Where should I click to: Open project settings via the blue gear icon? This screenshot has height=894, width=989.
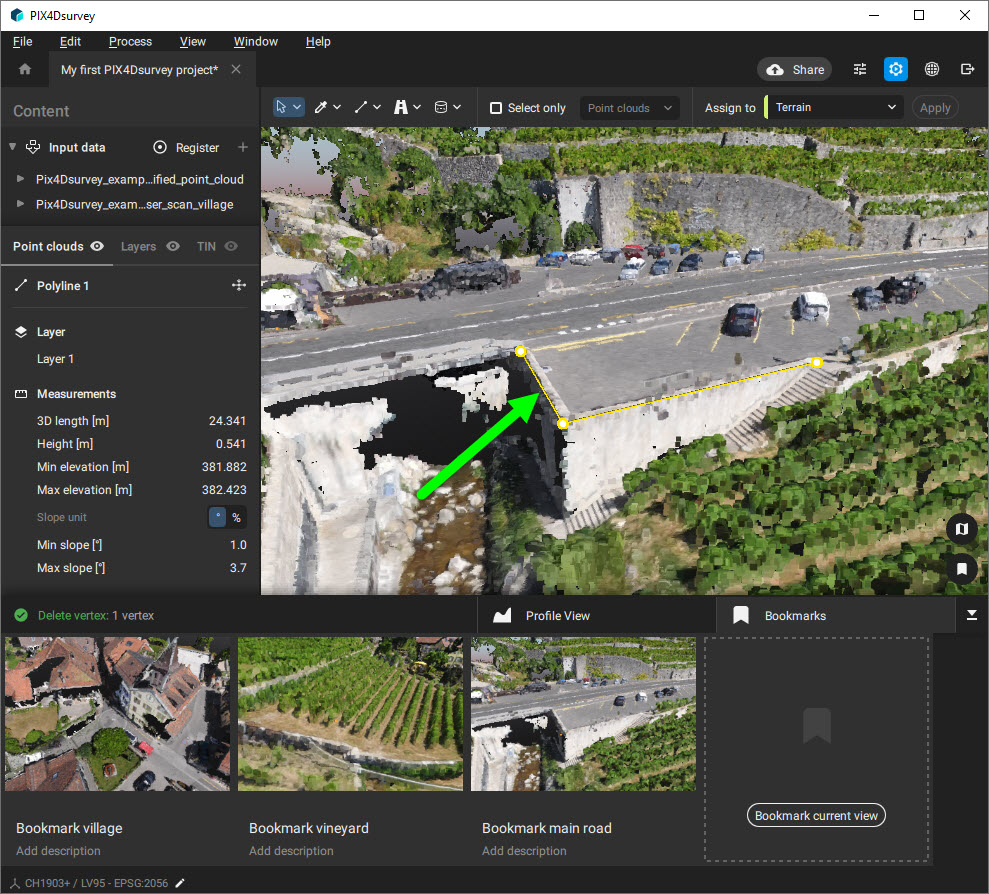(895, 69)
